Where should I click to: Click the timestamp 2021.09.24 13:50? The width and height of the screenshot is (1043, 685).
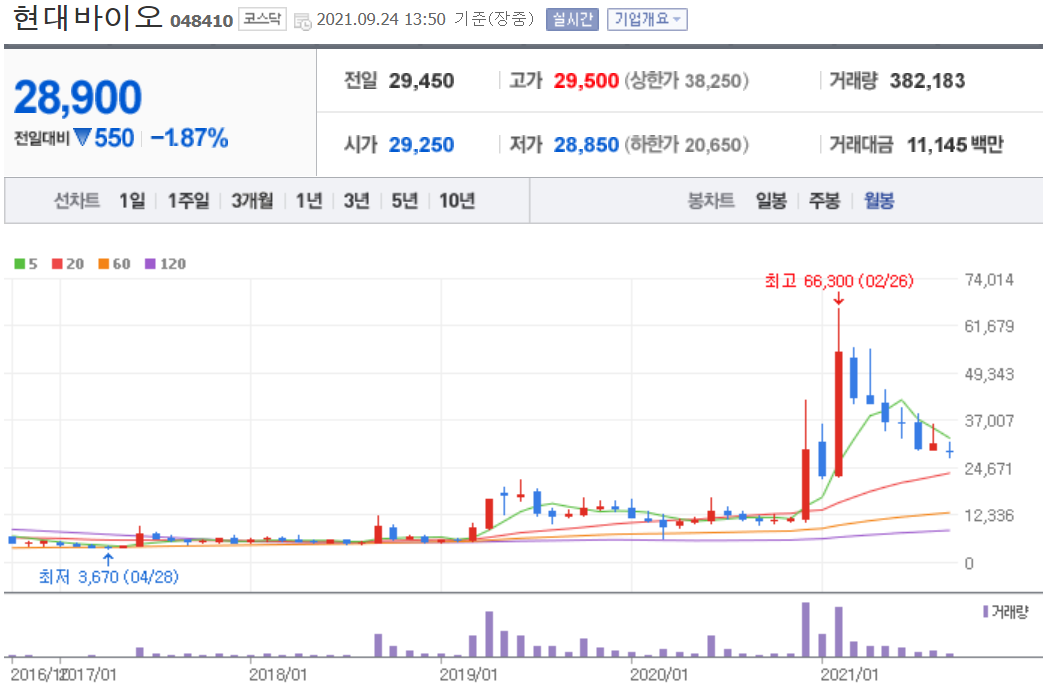point(381,19)
